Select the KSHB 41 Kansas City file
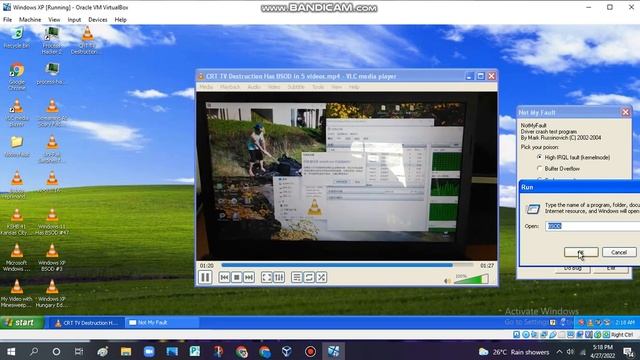Viewport: 640px width, 360px height. pyautogui.click(x=17, y=222)
